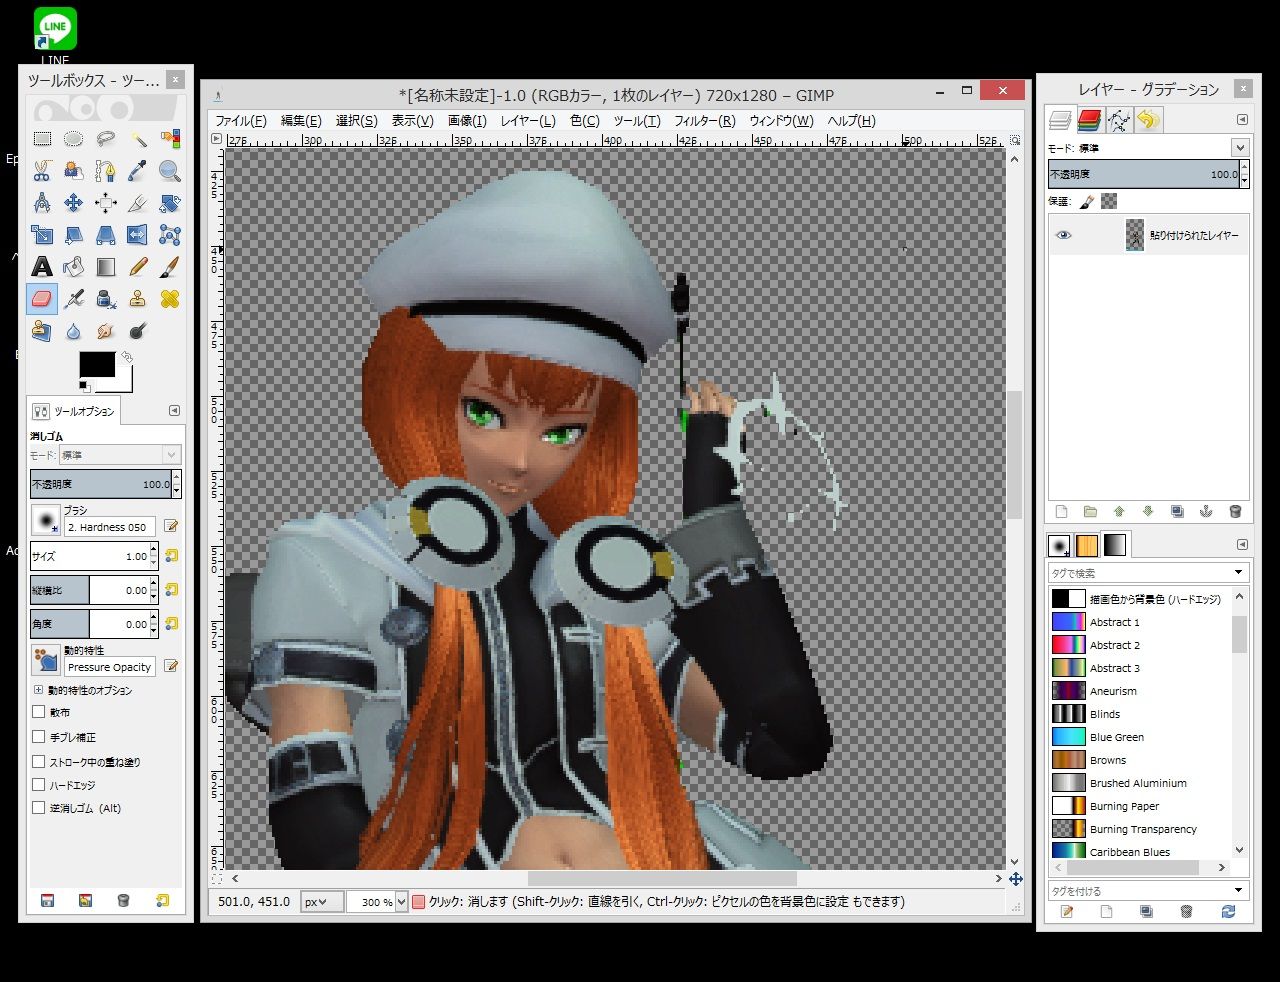Image resolution: width=1280 pixels, height=982 pixels.
Task: Select the Measure compass tool
Action: [x=42, y=203]
